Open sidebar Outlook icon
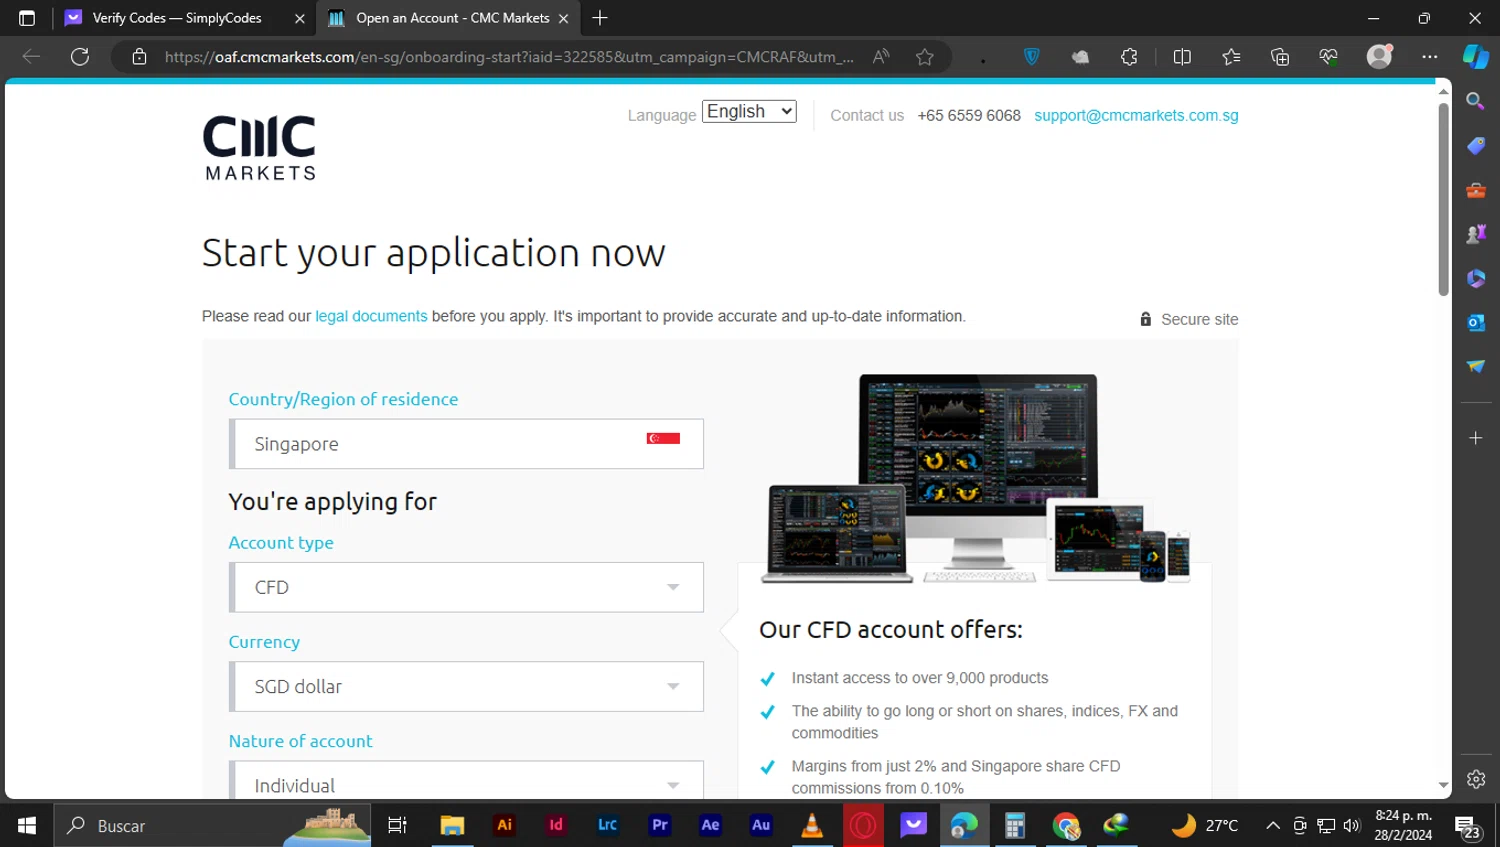This screenshot has height=847, width=1500. click(x=1475, y=322)
